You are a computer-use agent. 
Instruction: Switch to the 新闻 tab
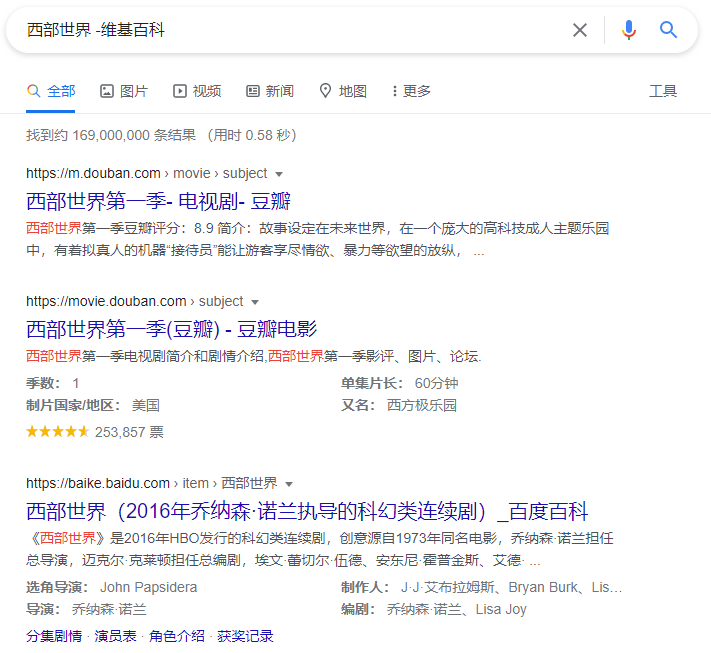coord(270,91)
